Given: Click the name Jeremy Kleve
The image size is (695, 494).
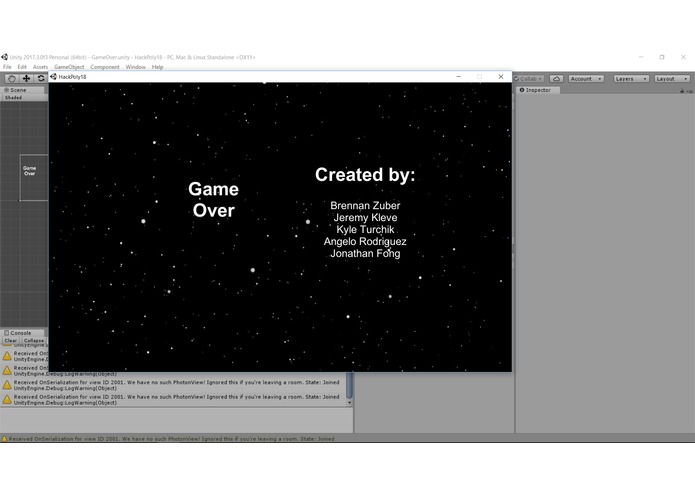Looking at the screenshot, I should [x=365, y=218].
